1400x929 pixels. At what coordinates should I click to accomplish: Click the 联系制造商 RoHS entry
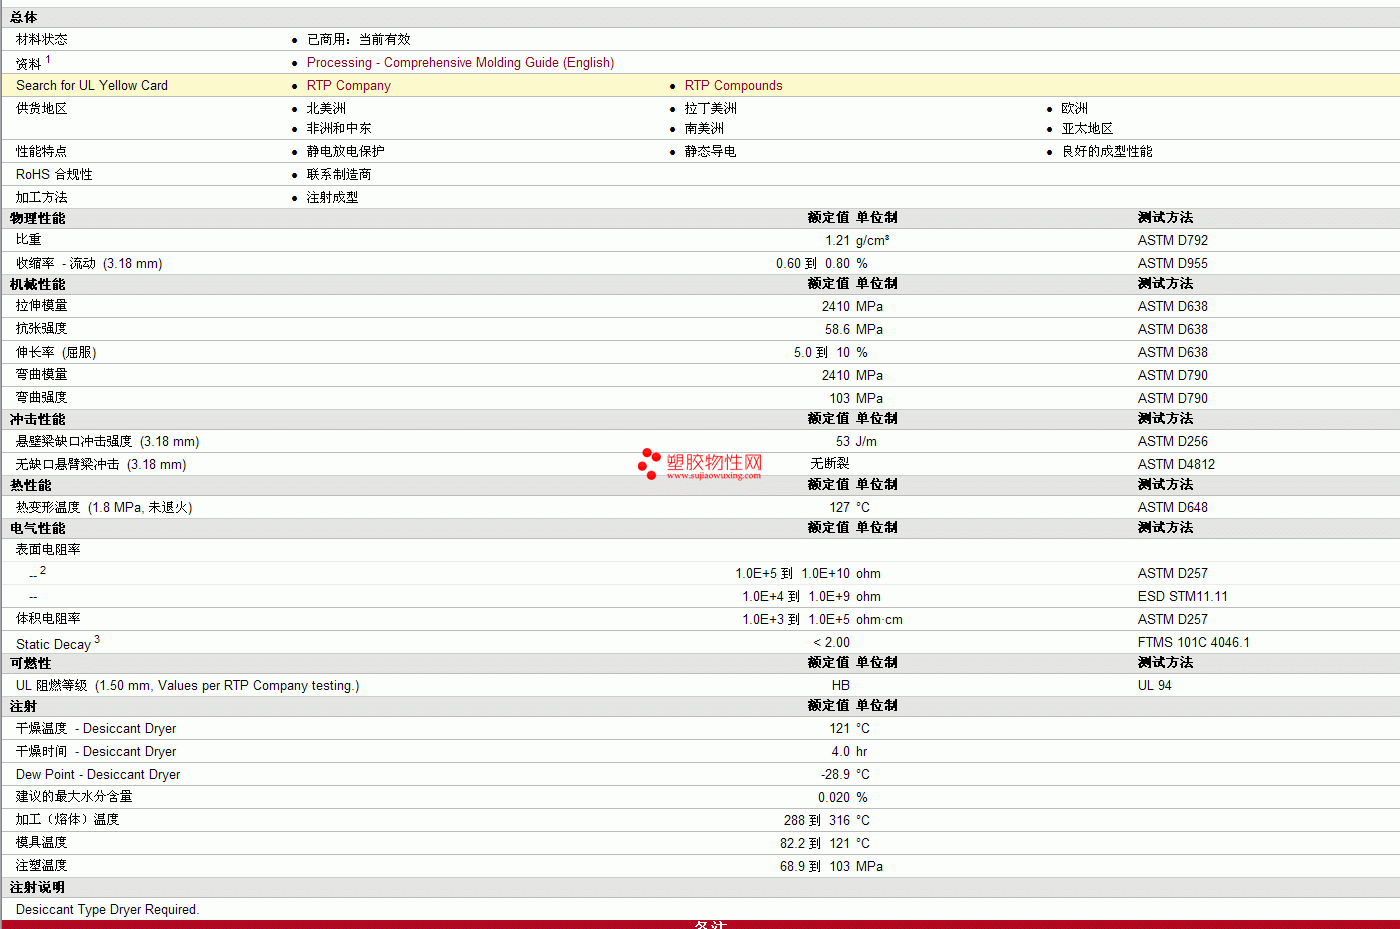pyautogui.click(x=339, y=174)
